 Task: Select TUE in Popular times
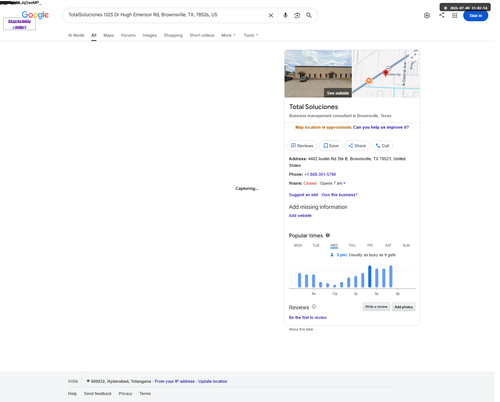[316, 245]
